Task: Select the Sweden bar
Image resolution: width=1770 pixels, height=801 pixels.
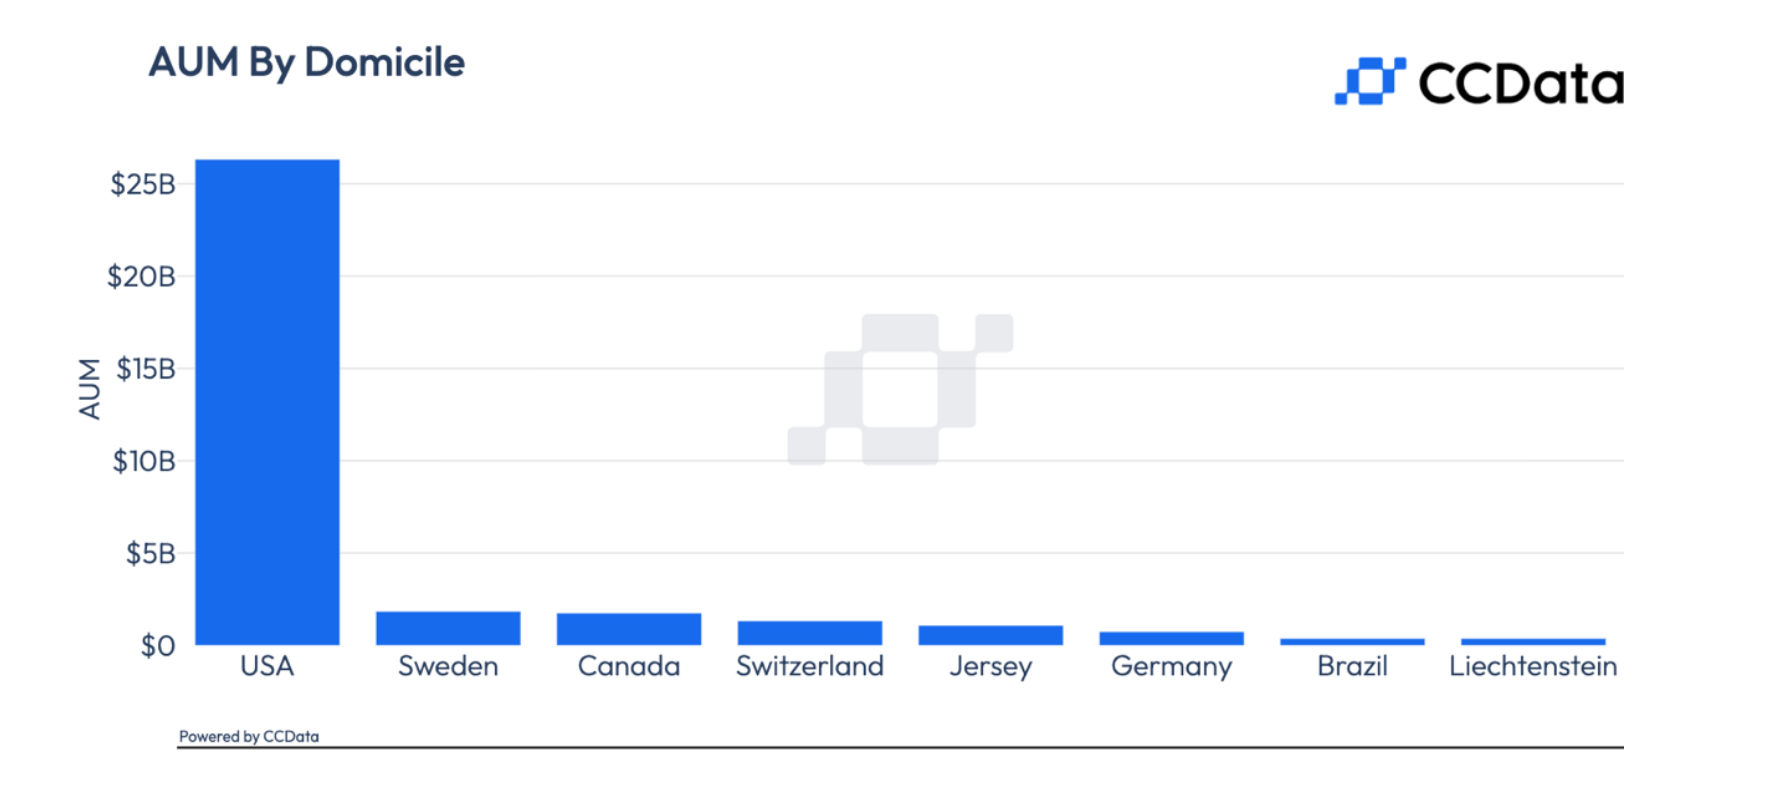Action: (x=448, y=628)
